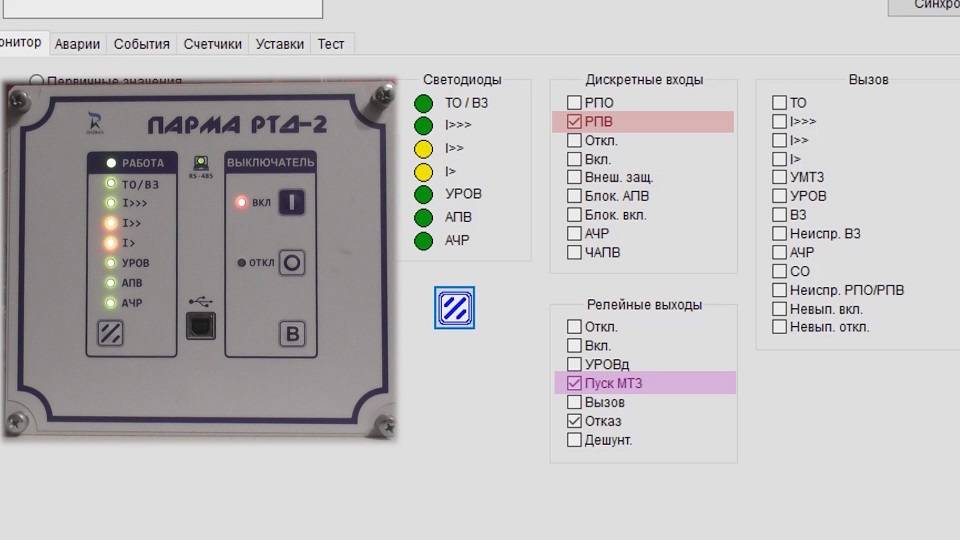This screenshot has width=960, height=540.
Task: Select the Монитор tab
Action: point(22,42)
